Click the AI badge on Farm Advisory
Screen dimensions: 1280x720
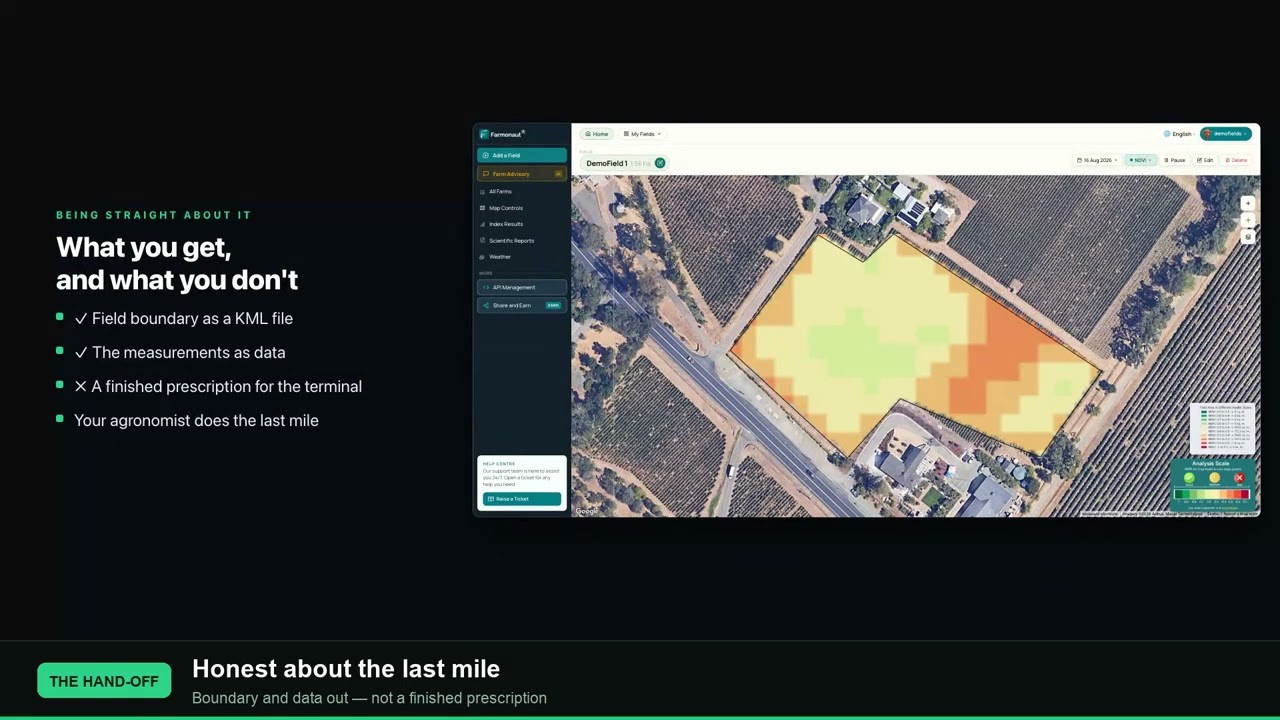click(558, 174)
